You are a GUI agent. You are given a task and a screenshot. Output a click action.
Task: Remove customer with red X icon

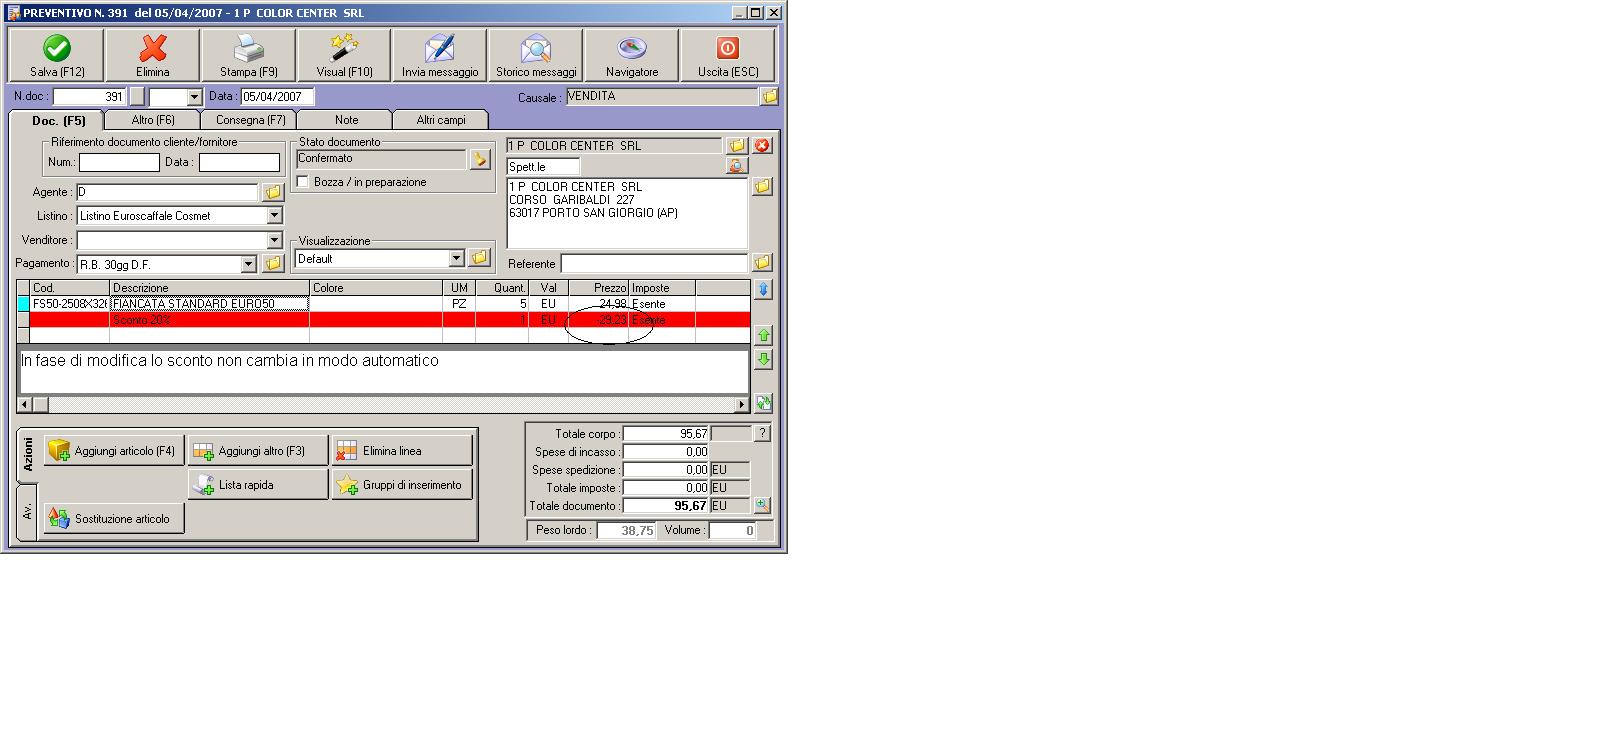[x=762, y=146]
